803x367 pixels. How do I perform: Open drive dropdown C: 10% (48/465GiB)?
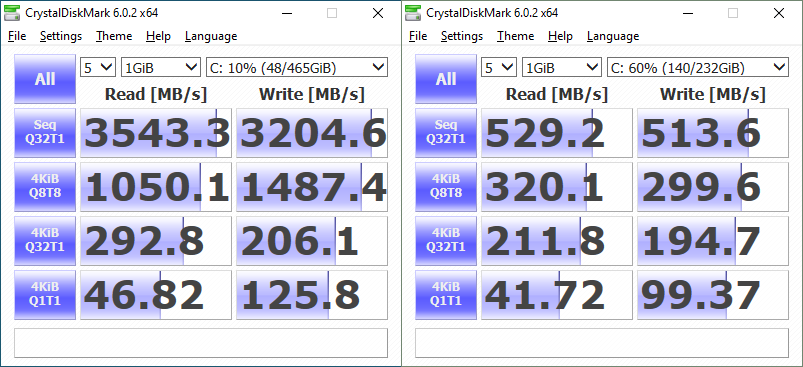point(297,67)
